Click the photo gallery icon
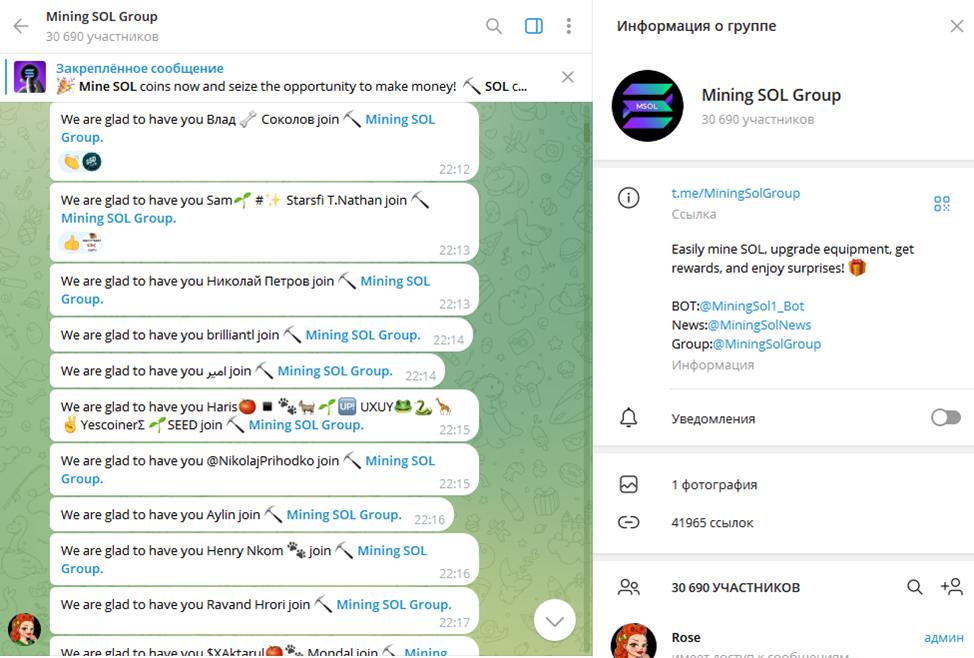 [629, 484]
